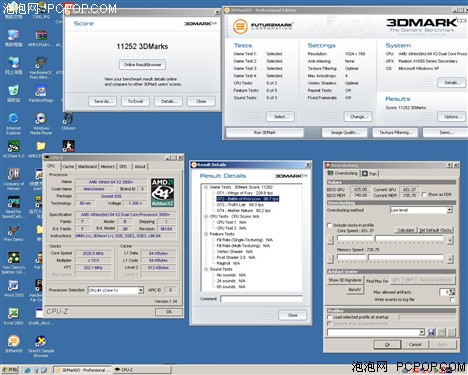The height and width of the screenshot is (375, 468).
Task: Switch to 3DMark03 Professional taskbar button
Action: pyautogui.click(x=82, y=370)
